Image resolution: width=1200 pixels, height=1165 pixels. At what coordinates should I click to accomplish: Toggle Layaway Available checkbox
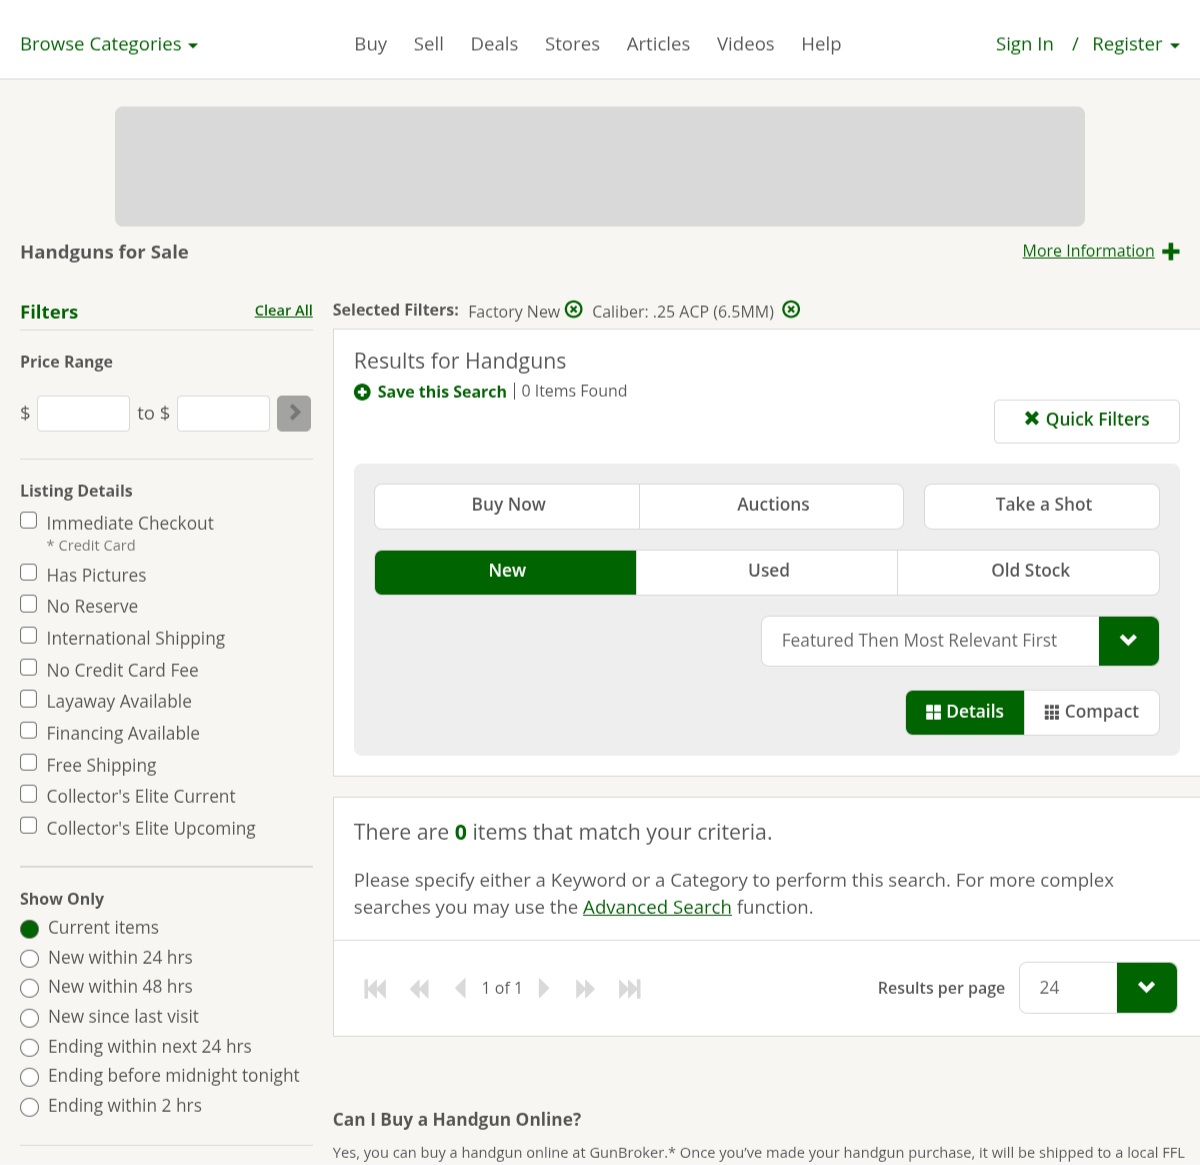[x=29, y=699]
